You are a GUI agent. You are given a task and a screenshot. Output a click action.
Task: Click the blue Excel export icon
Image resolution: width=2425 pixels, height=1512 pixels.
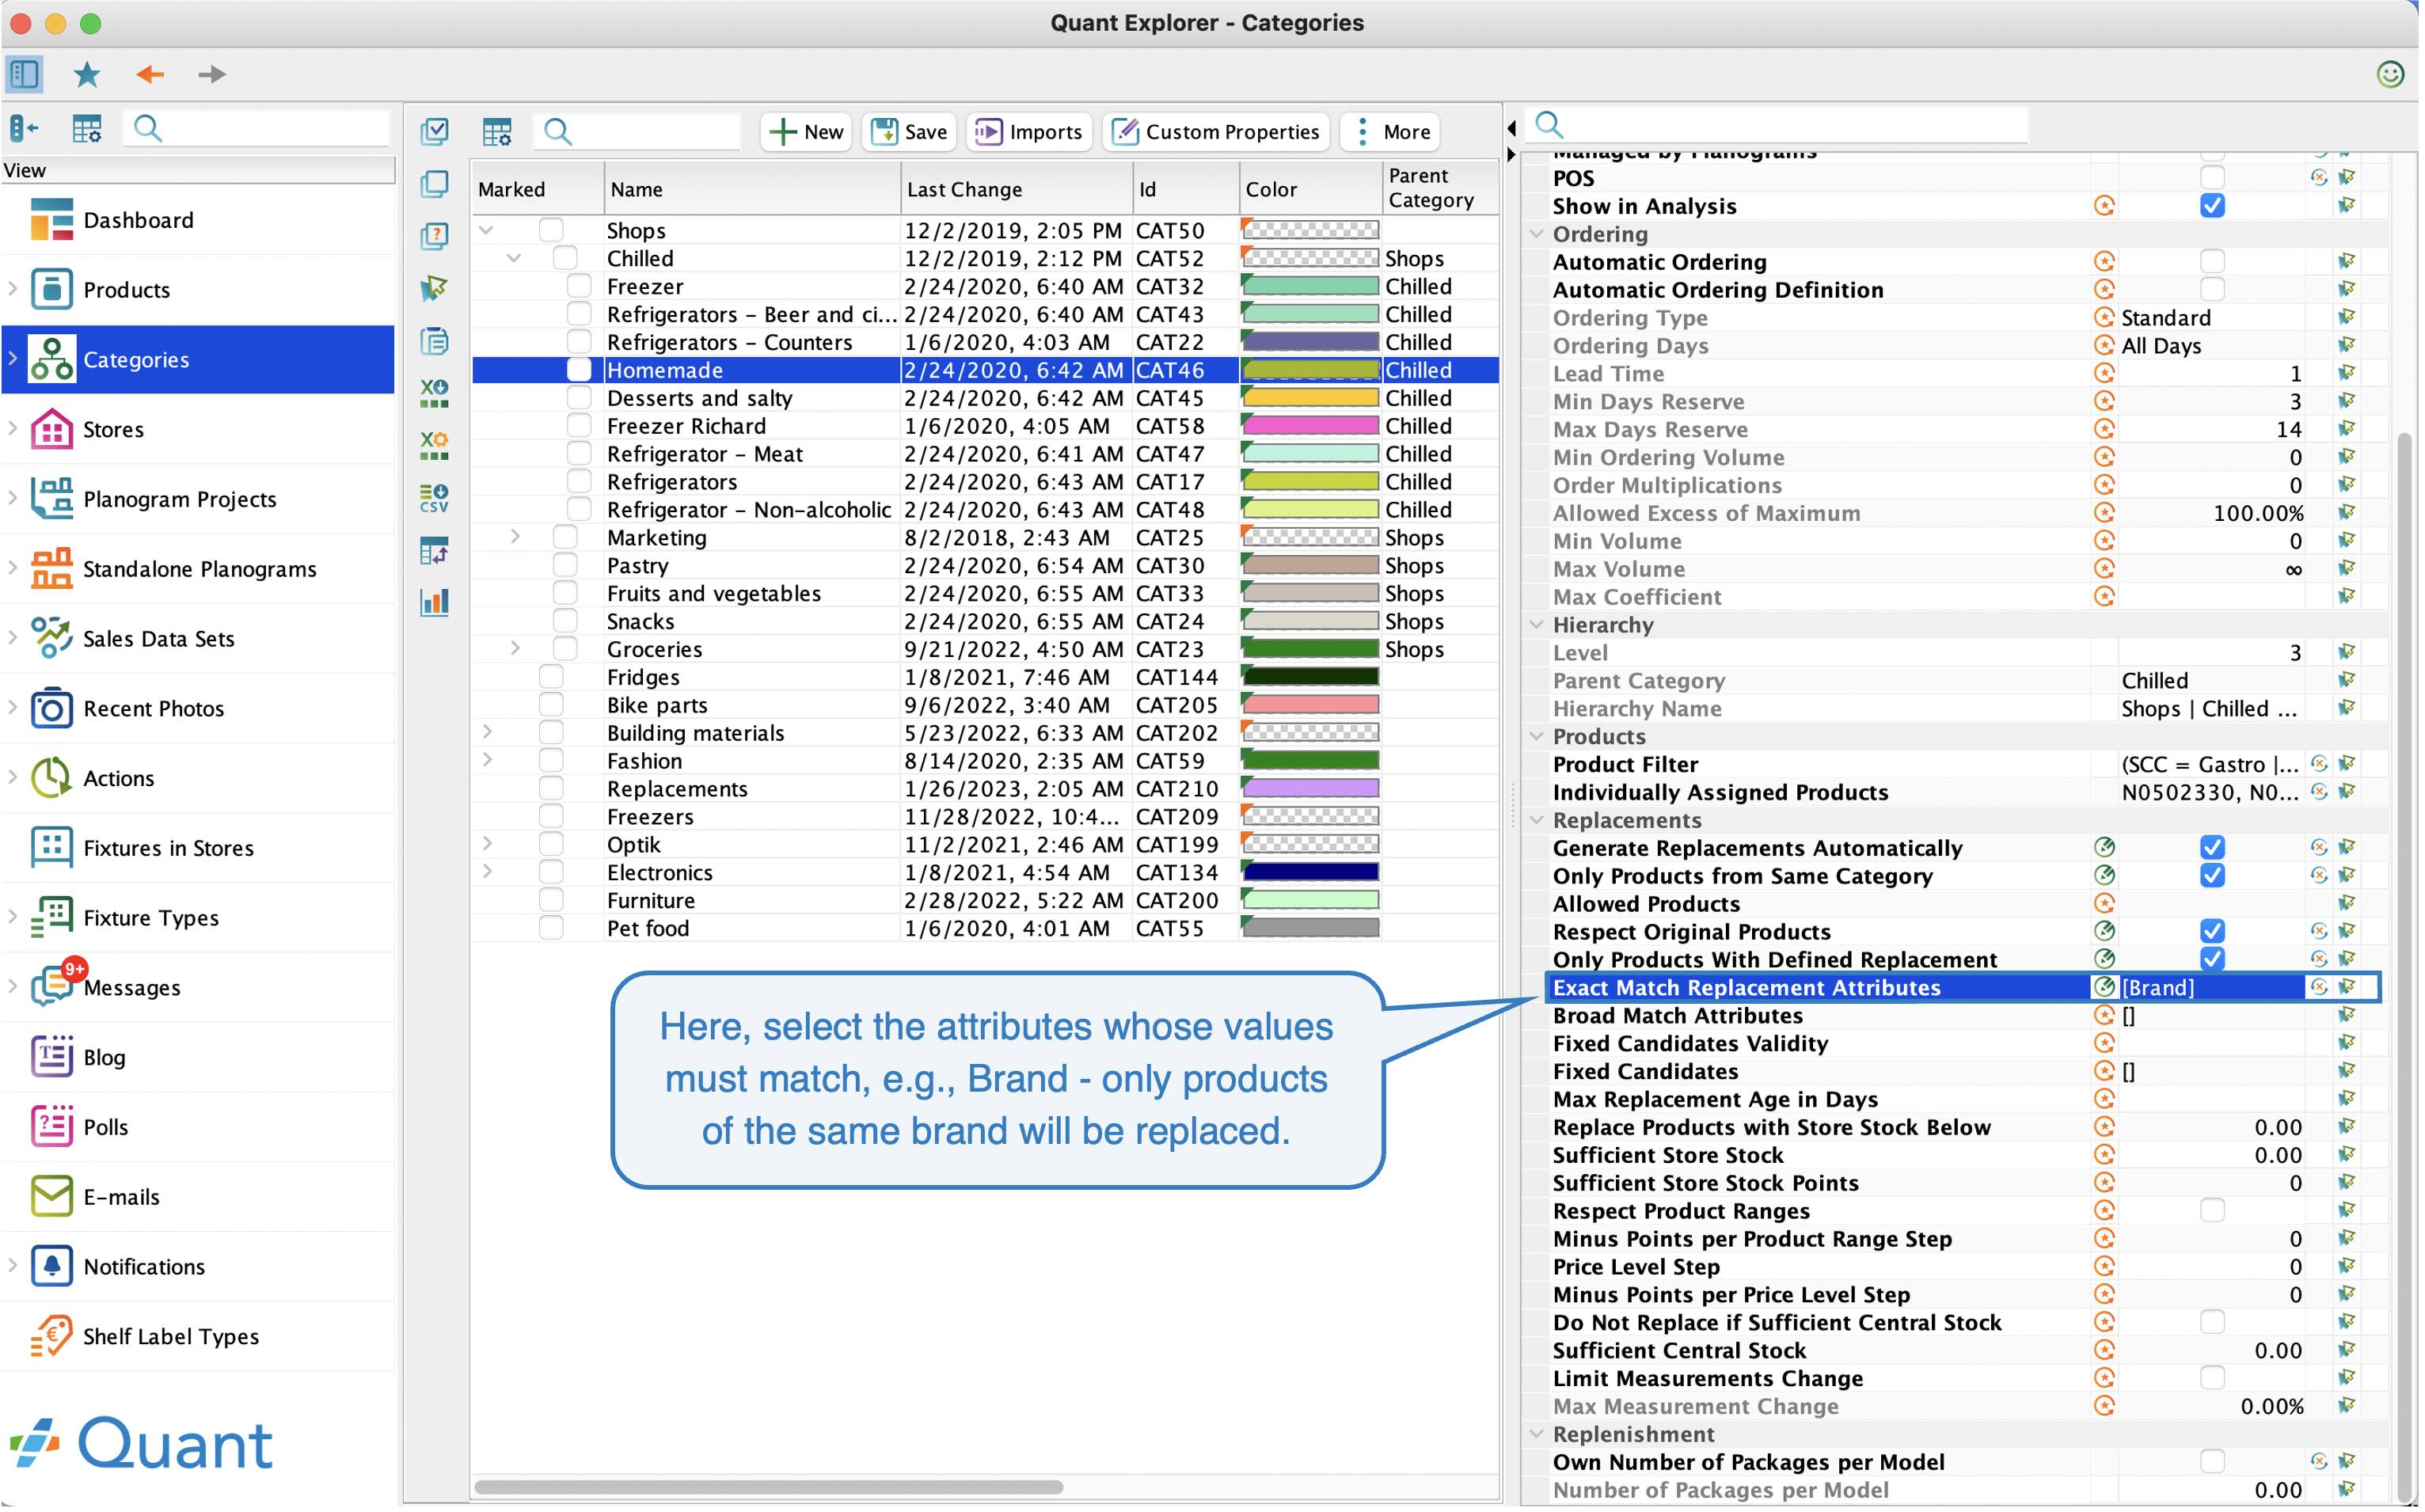(435, 393)
